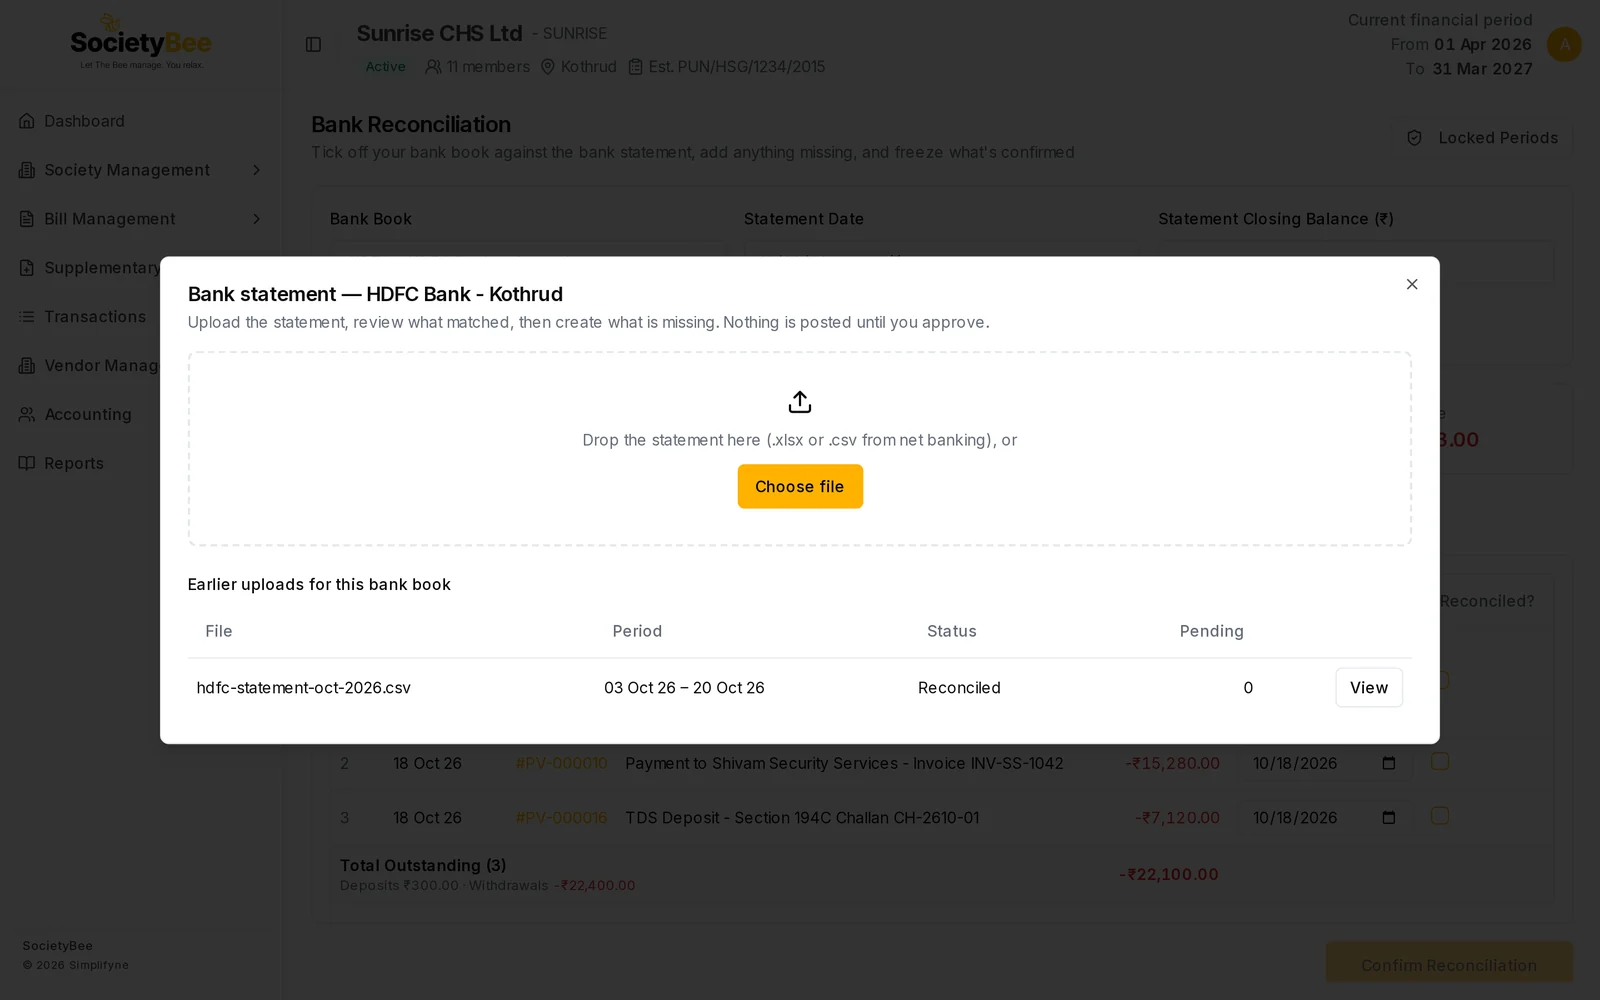1600x1000 pixels.
Task: Go to Dashboard in the sidebar
Action: tap(84, 121)
